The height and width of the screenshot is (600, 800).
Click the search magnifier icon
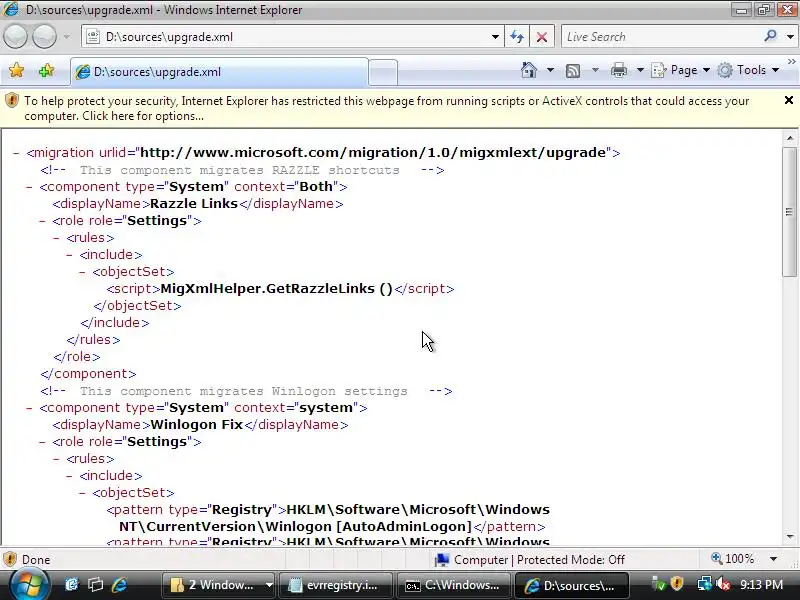tap(770, 36)
